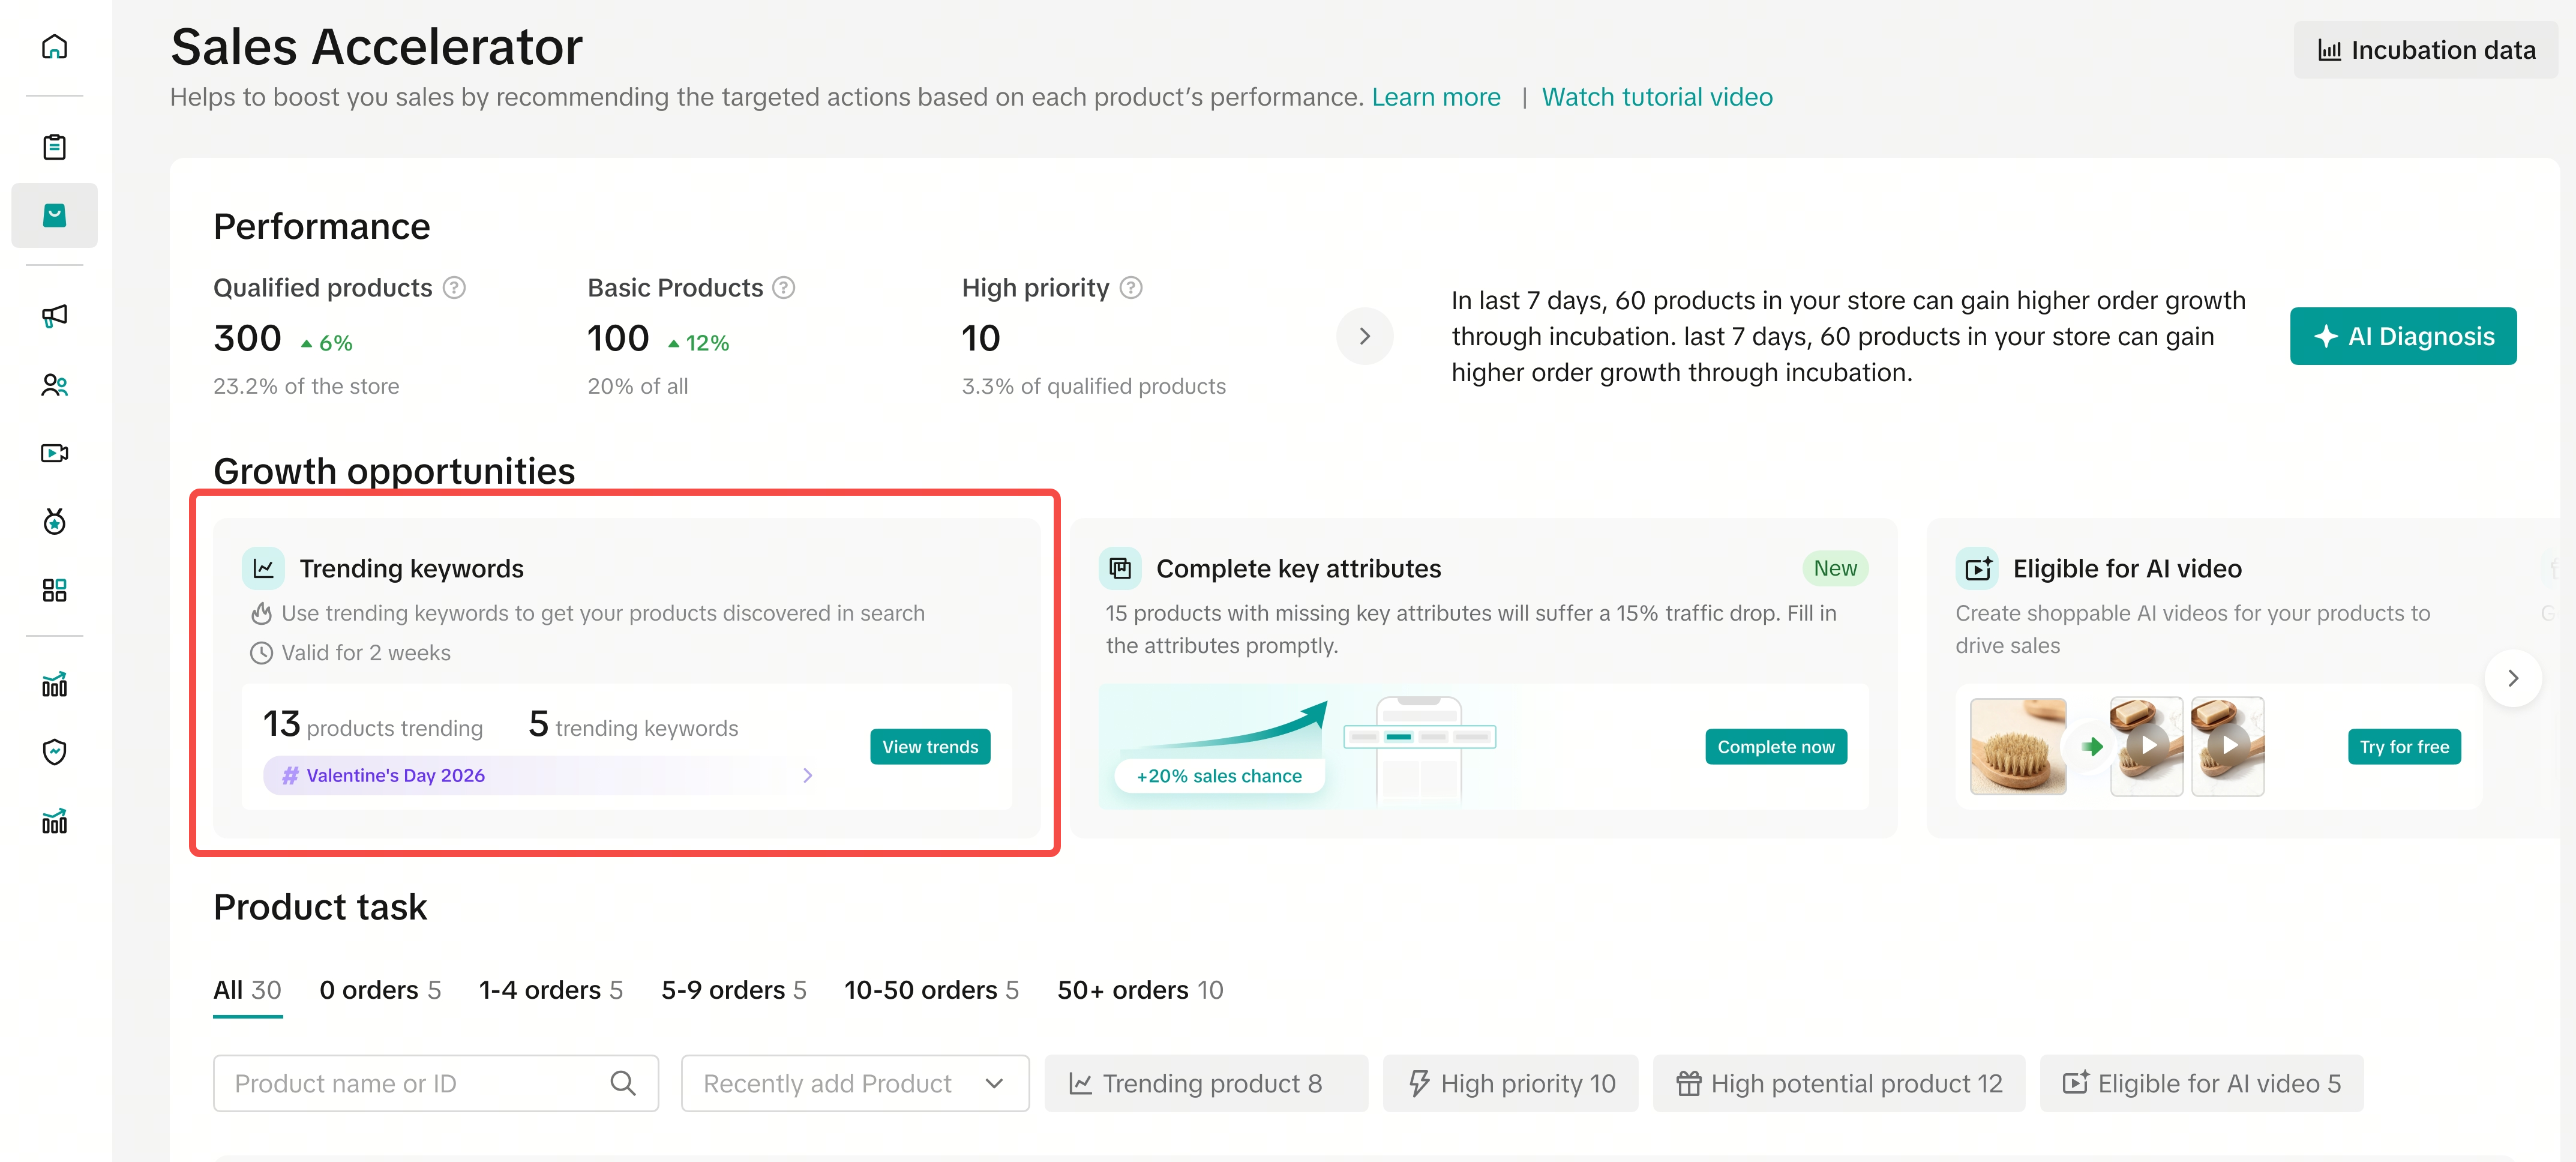Open the Watch tutorial video link
Screen dimensions: 2576x1162
1657,97
